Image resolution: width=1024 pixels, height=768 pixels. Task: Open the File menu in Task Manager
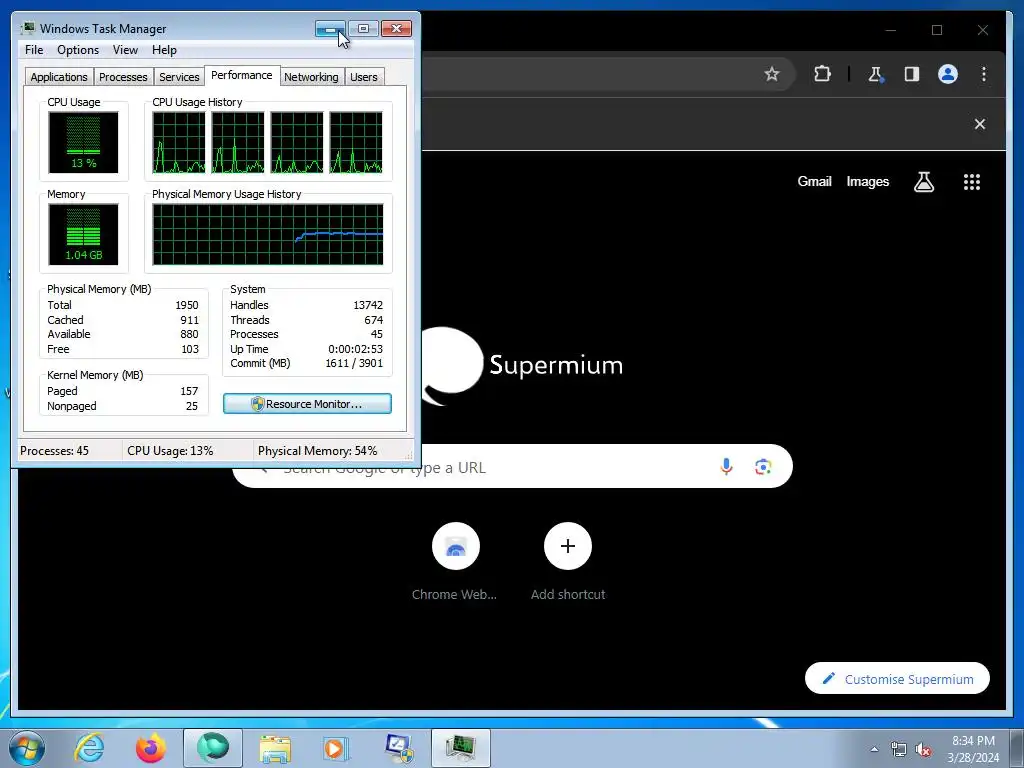click(x=34, y=50)
